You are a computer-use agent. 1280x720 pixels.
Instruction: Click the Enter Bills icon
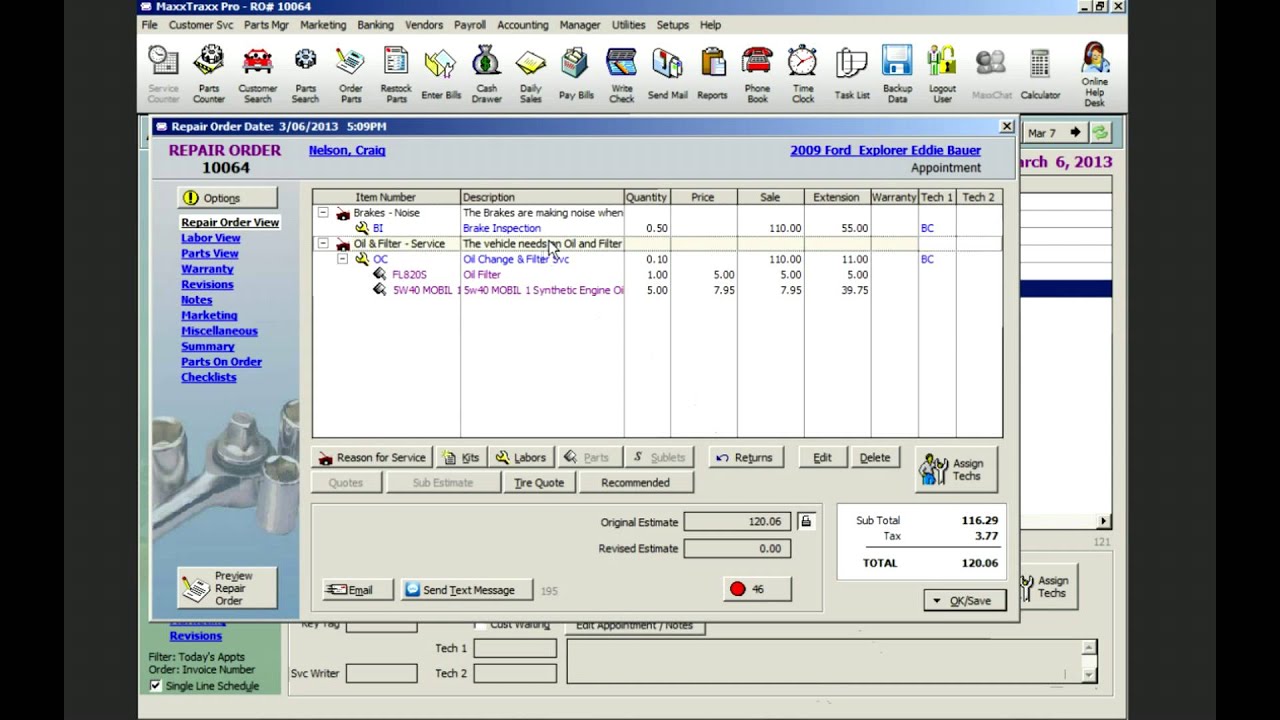click(441, 74)
